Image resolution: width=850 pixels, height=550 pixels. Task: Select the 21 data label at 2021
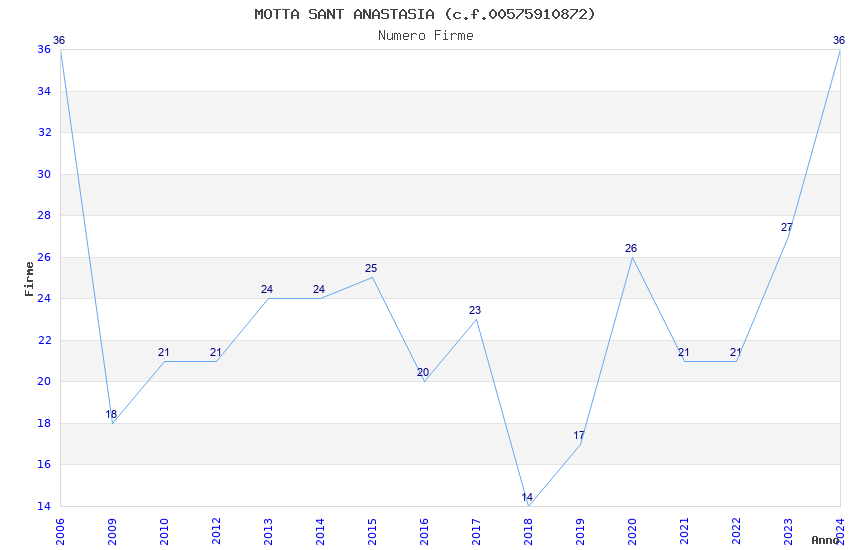(683, 352)
